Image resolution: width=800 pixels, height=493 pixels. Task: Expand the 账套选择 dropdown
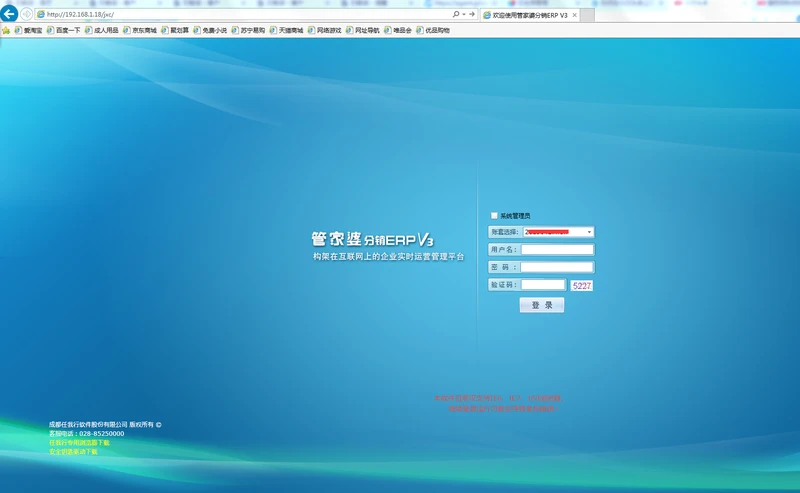589,232
